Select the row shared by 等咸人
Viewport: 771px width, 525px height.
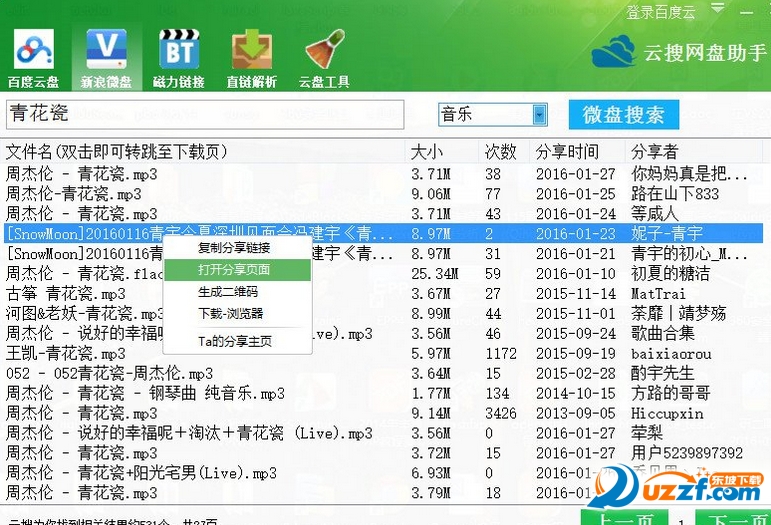click(x=384, y=214)
